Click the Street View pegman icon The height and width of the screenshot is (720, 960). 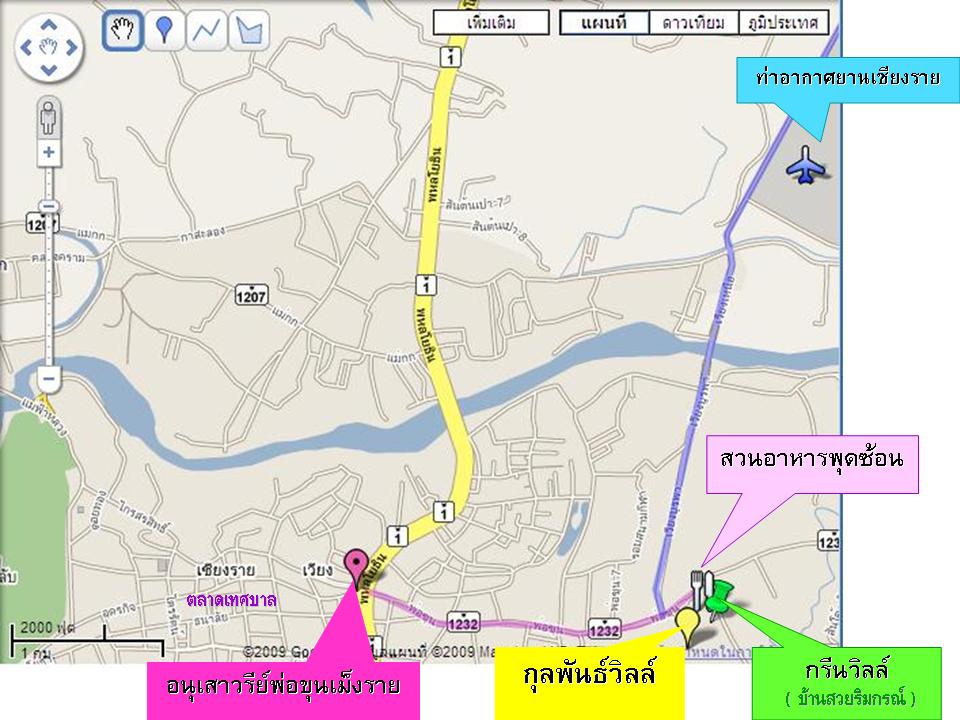click(x=48, y=118)
